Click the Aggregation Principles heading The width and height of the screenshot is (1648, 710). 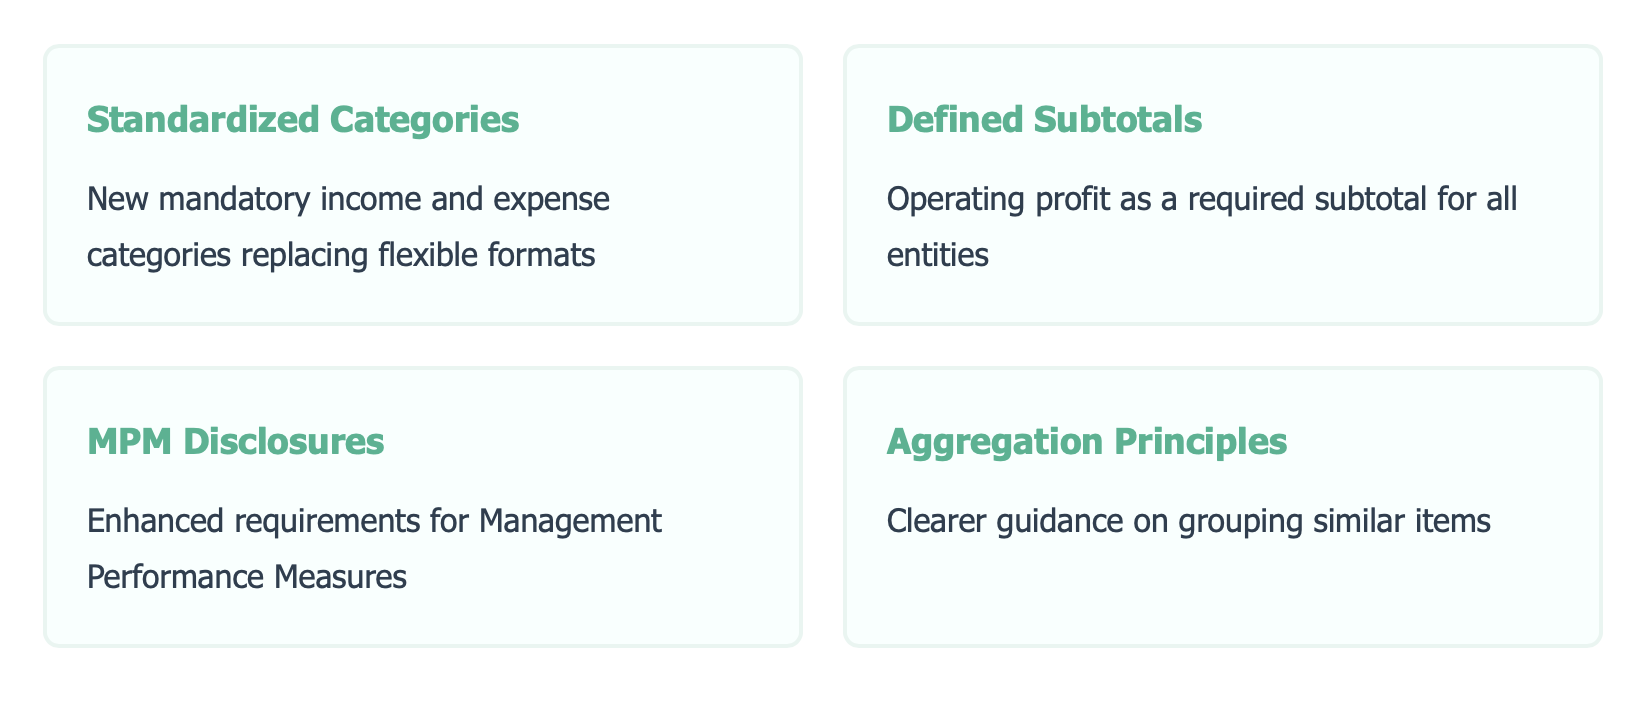pyautogui.click(x=1086, y=441)
